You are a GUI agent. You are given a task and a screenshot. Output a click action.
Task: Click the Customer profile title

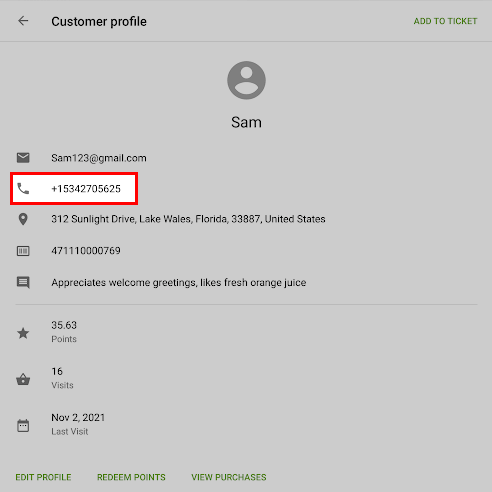[x=99, y=21]
